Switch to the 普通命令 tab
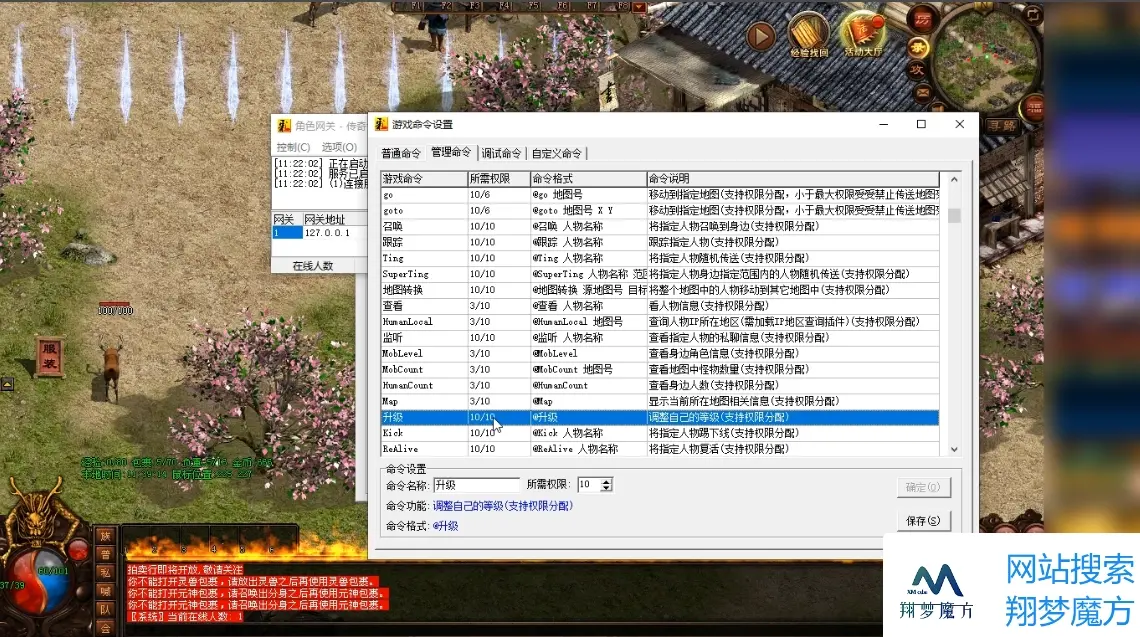Image resolution: width=1140 pixels, height=637 pixels. 401,153
